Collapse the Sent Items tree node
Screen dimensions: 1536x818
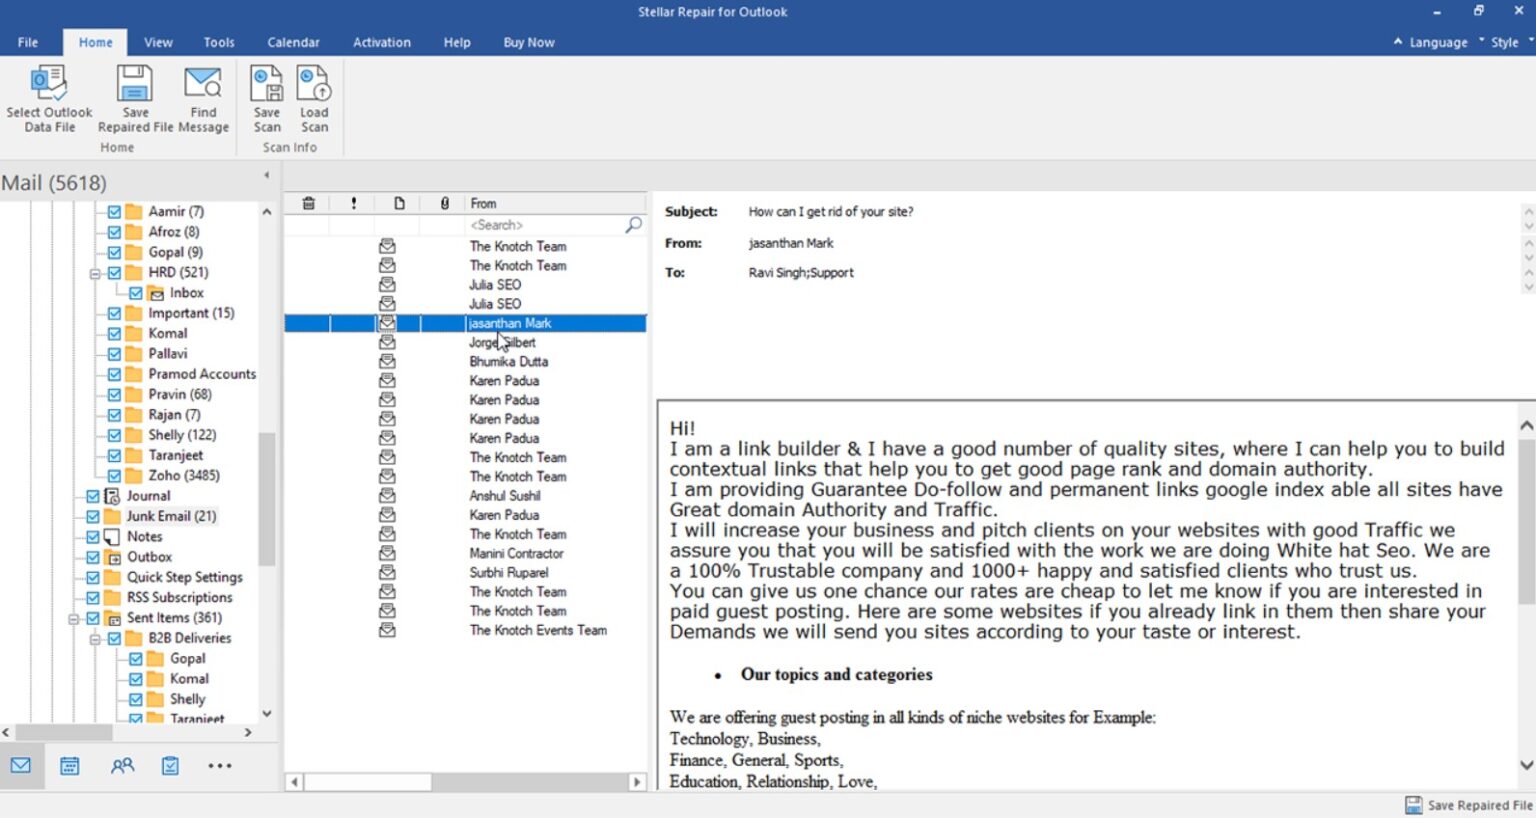click(76, 618)
